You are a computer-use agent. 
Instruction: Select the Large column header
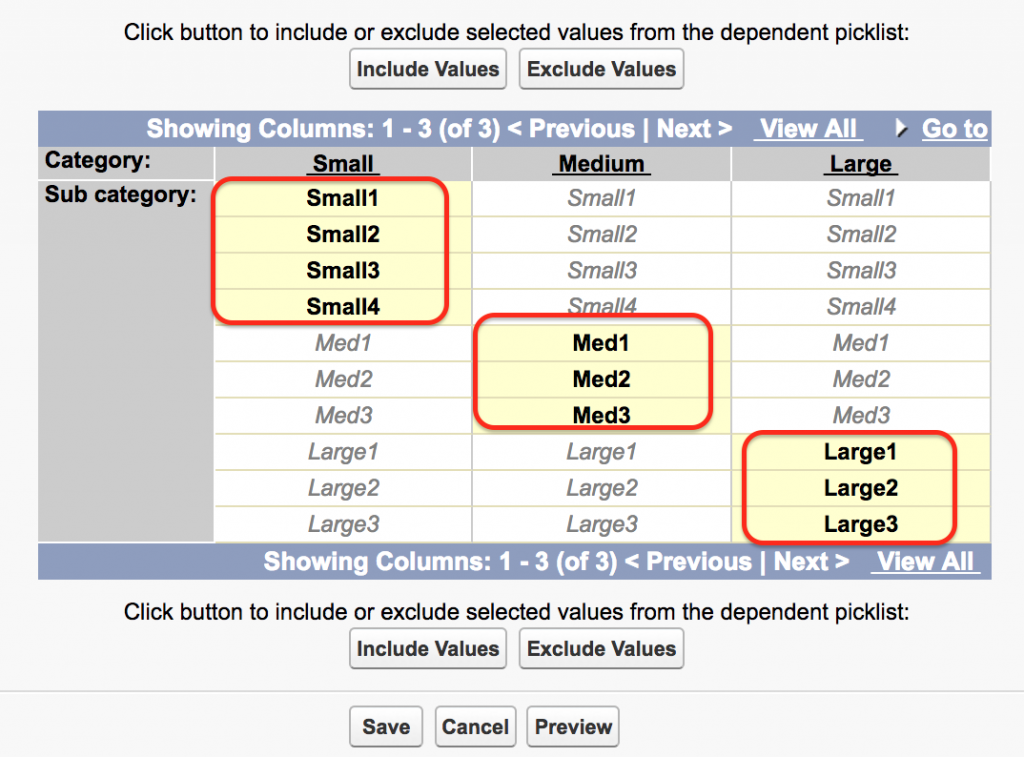pos(861,163)
